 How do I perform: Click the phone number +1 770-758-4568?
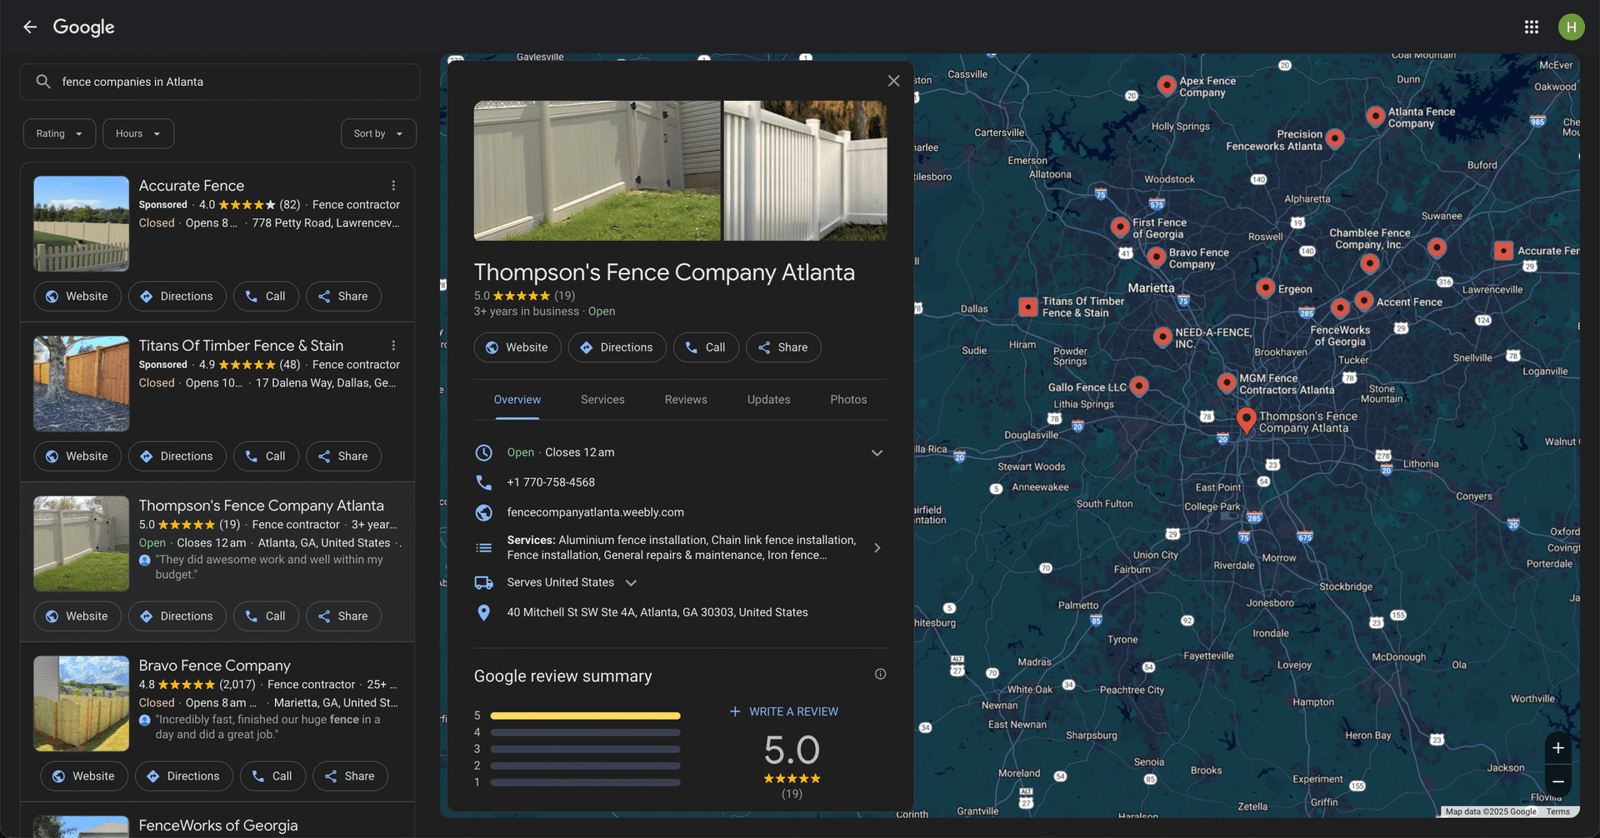pos(551,483)
